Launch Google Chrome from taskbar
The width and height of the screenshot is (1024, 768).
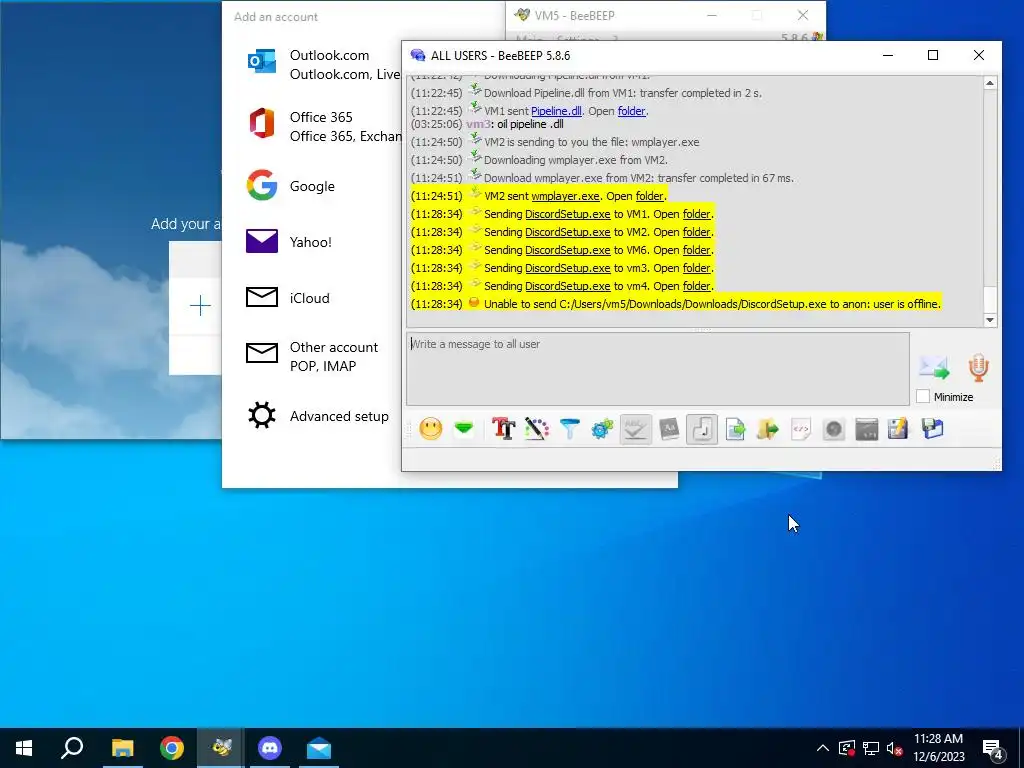point(172,748)
